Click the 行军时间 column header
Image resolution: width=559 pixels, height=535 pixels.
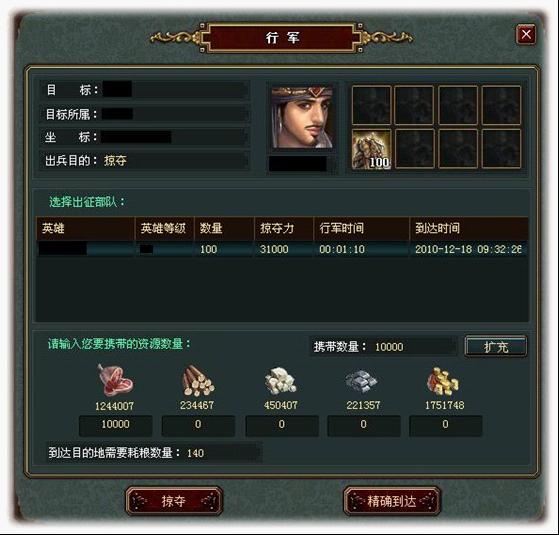(x=342, y=228)
